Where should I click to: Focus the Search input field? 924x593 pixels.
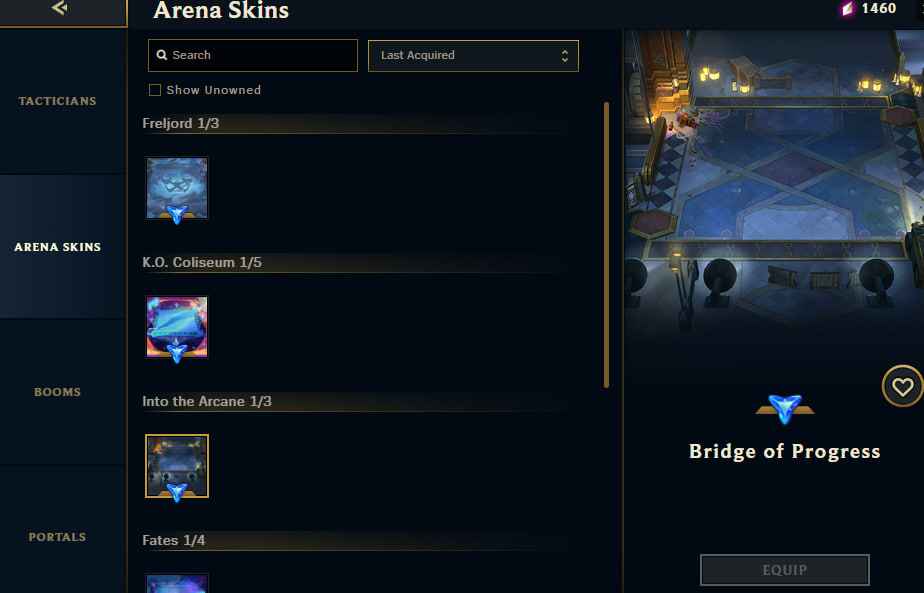coord(253,55)
